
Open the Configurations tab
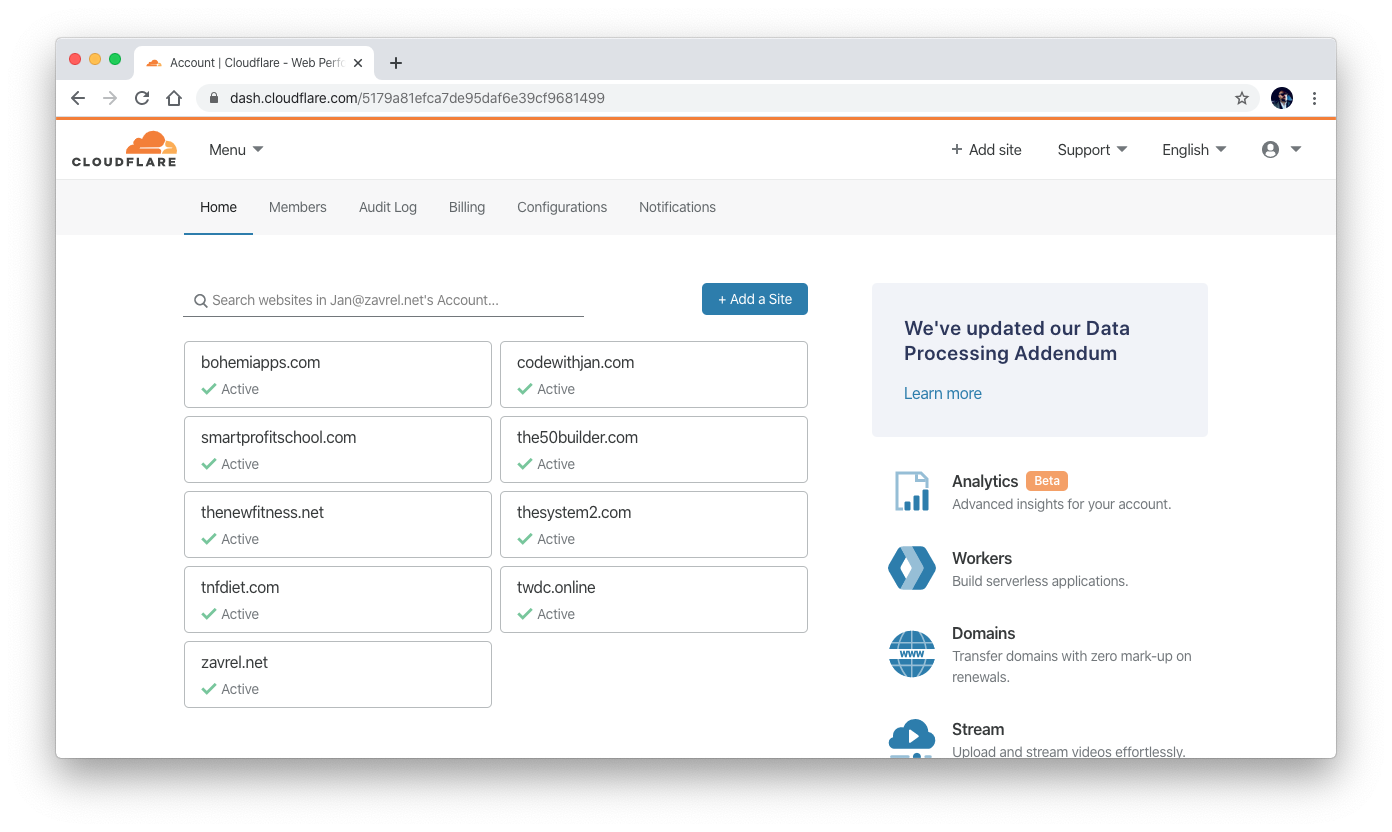point(562,207)
